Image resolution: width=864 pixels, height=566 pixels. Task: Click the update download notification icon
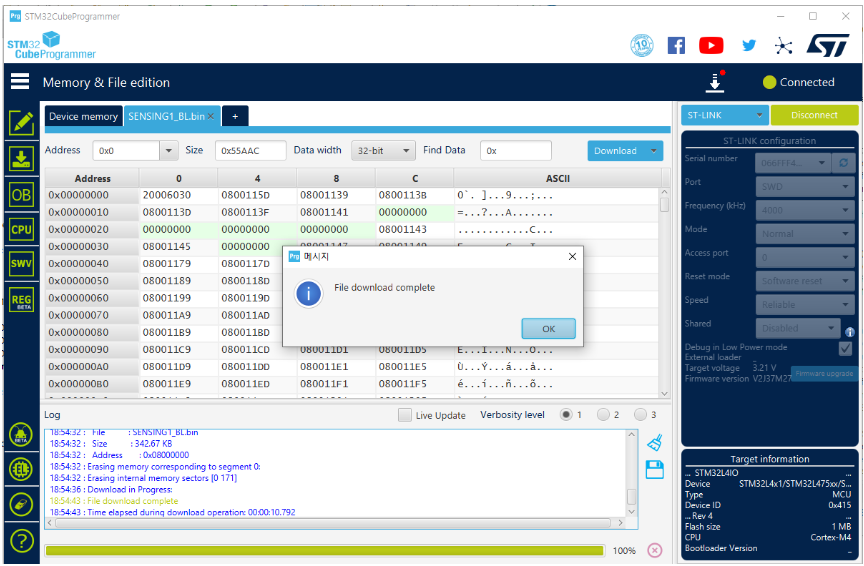coord(715,82)
